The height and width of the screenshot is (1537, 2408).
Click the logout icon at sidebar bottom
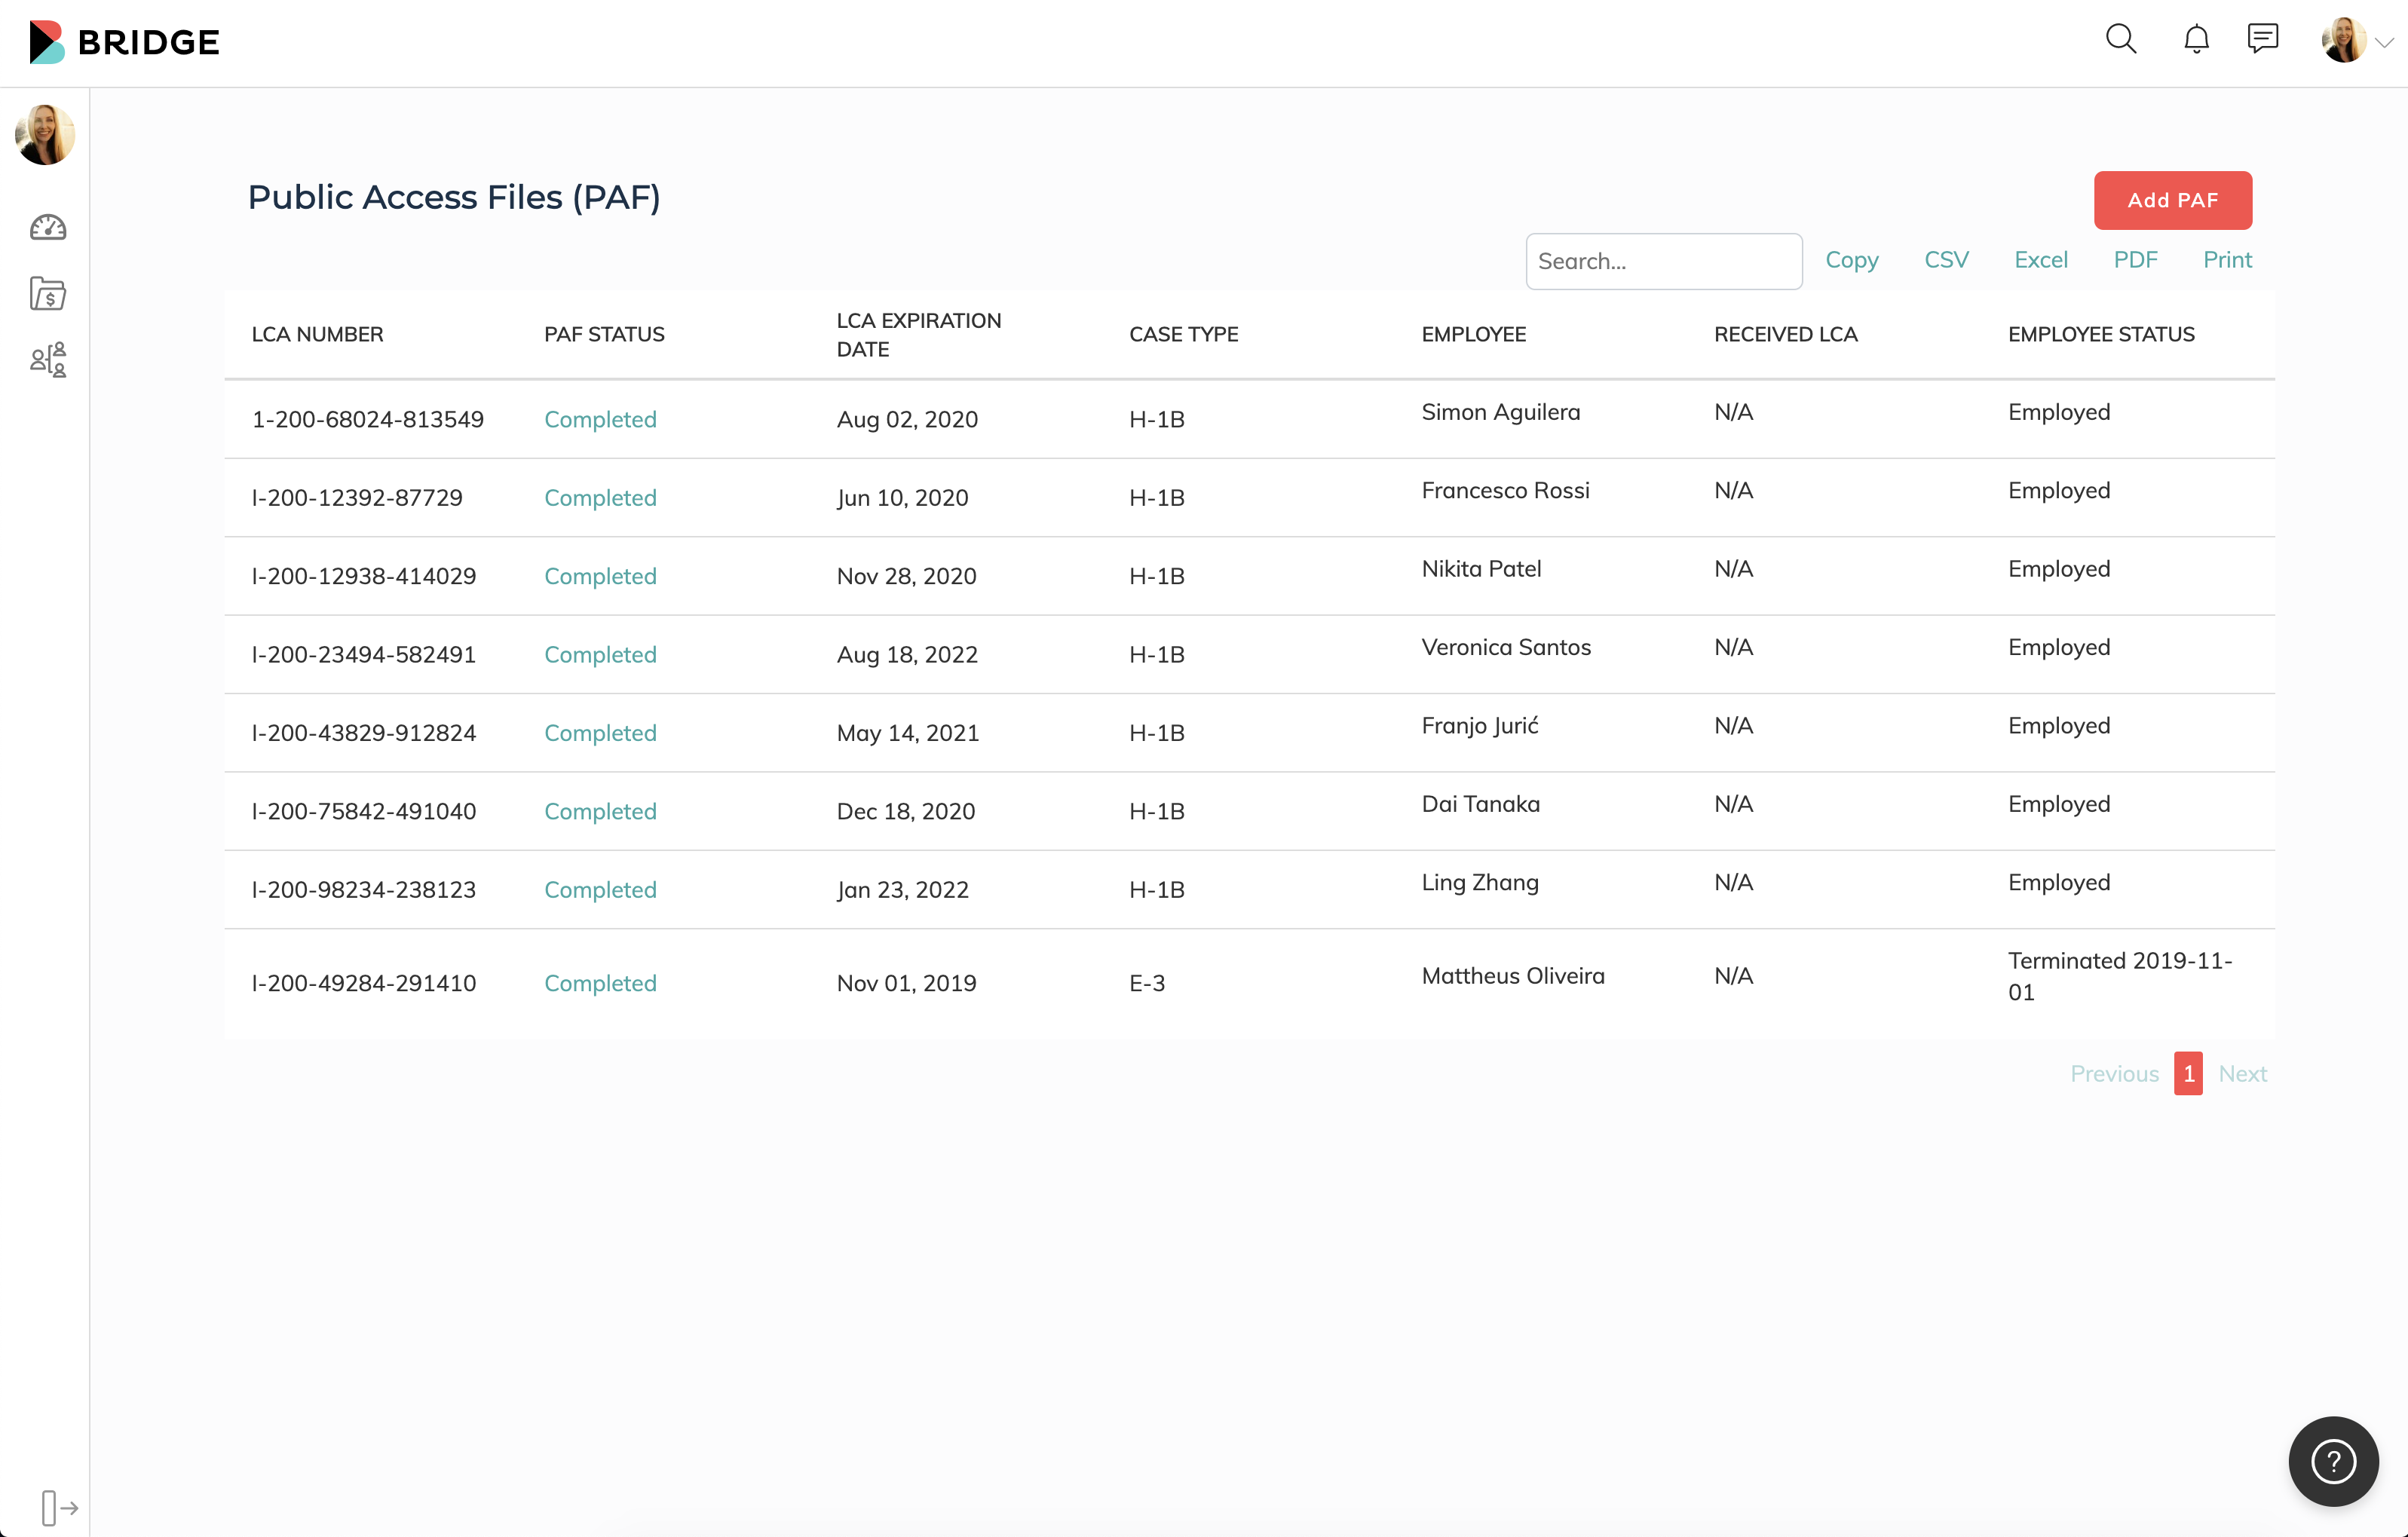pos(59,1507)
